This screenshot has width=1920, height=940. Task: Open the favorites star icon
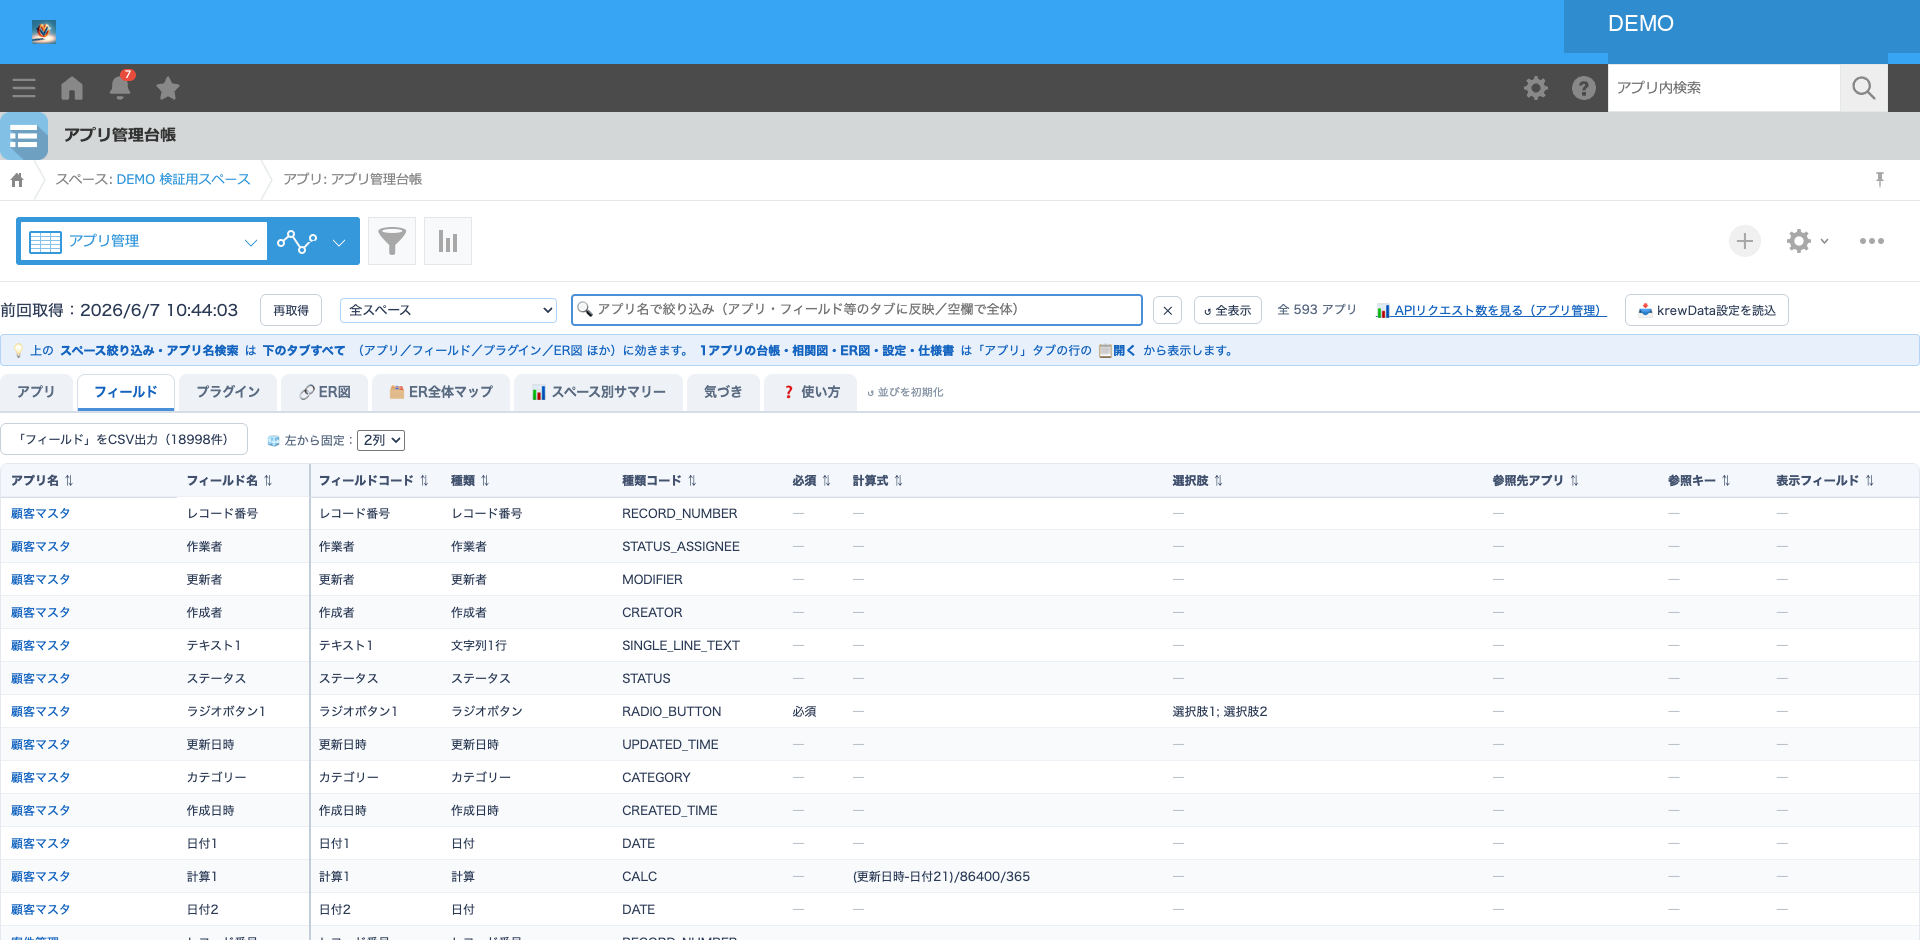point(168,88)
